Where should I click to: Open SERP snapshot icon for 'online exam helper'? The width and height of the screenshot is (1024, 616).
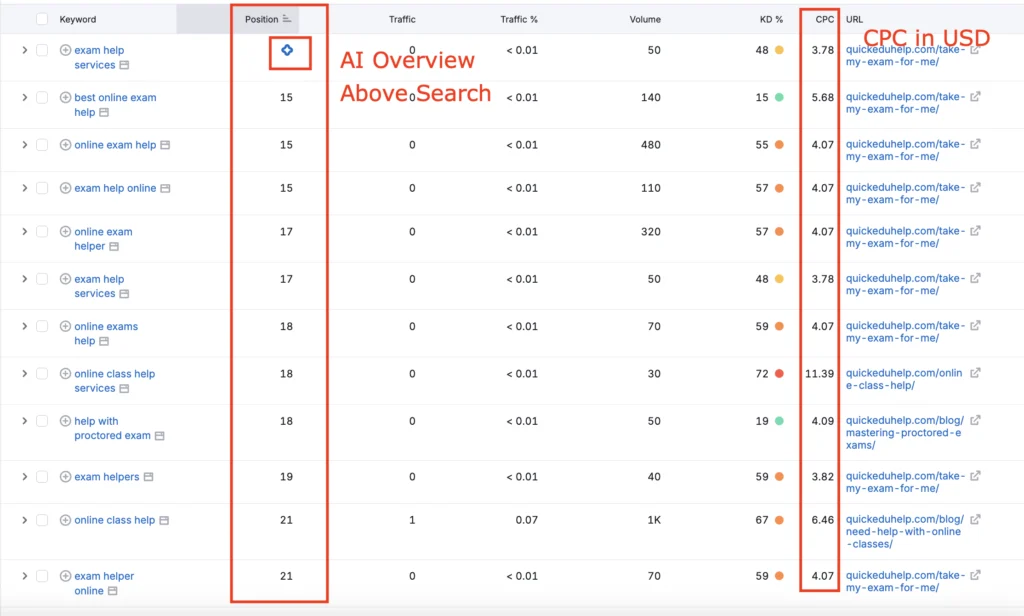point(114,246)
